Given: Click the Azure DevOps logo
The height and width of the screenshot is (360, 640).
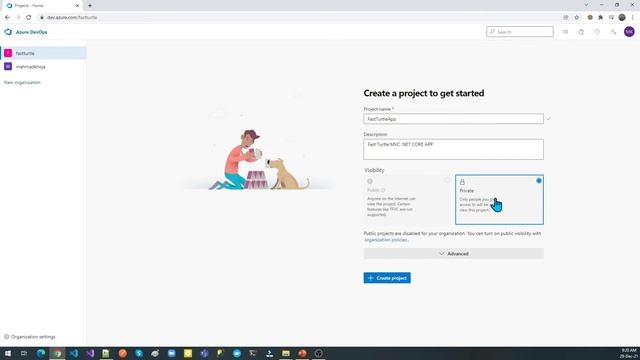Looking at the screenshot, I should (x=8, y=32).
